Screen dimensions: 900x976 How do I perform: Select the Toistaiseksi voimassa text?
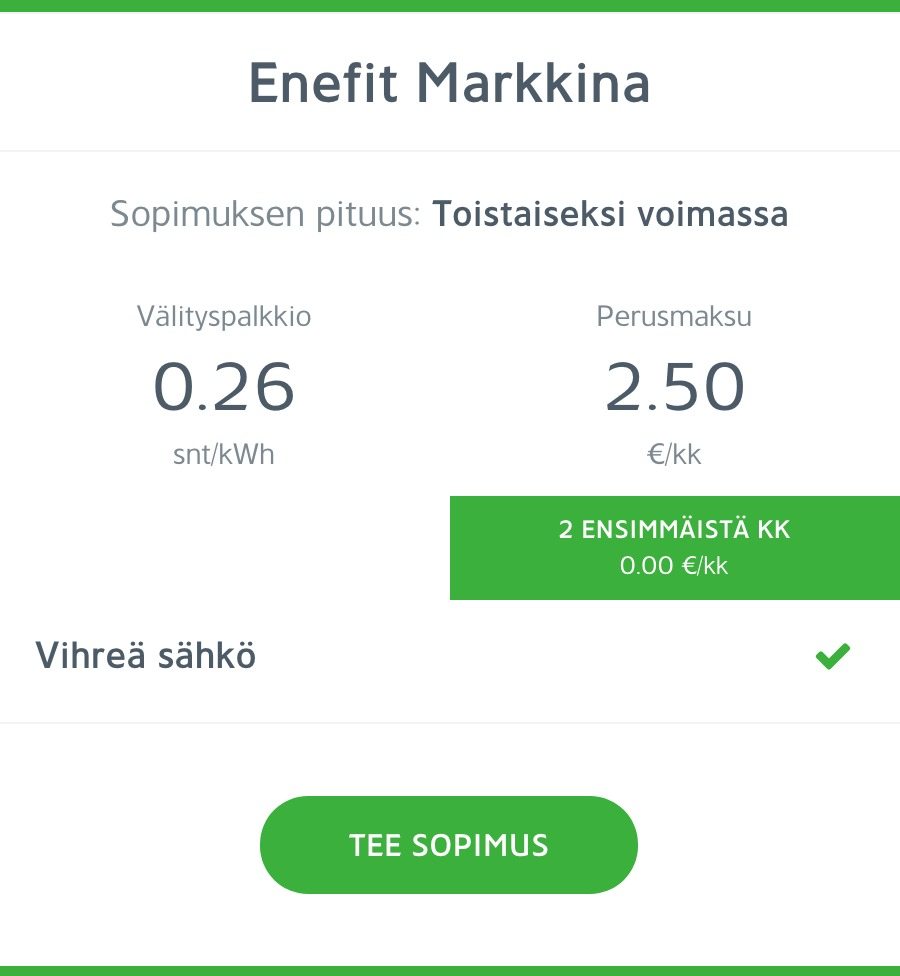pyautogui.click(x=610, y=214)
